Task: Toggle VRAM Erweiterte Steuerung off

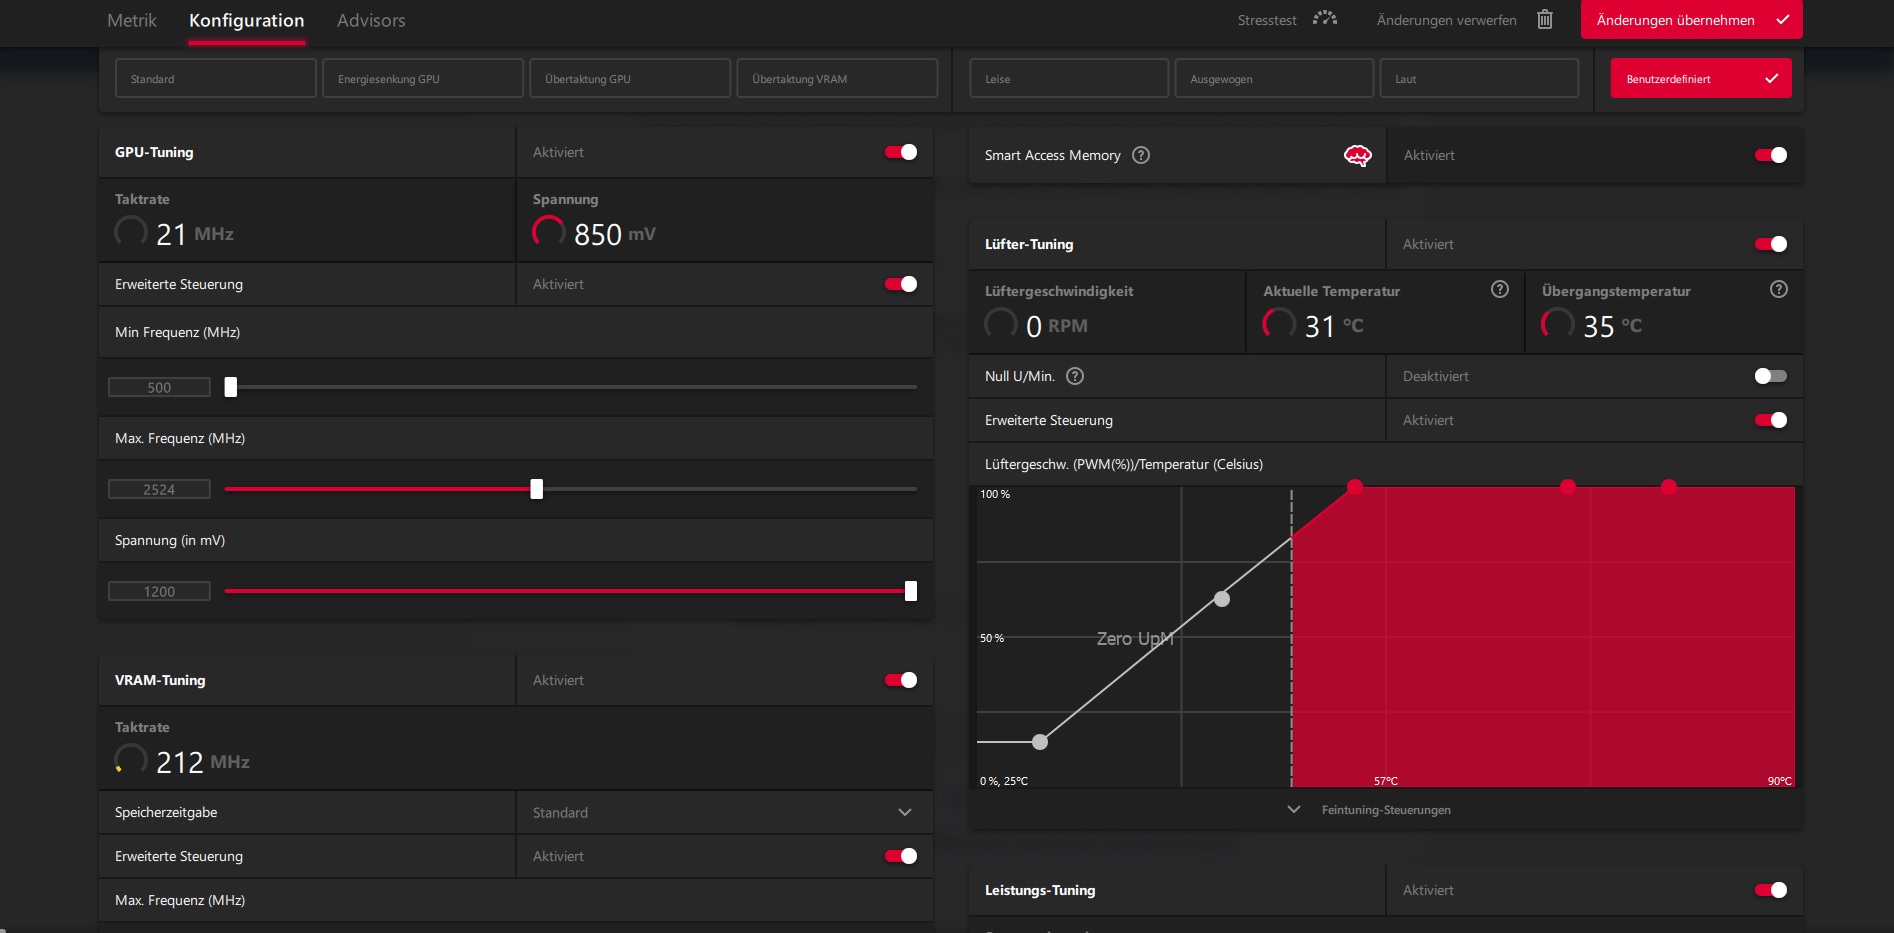Action: pos(901,856)
